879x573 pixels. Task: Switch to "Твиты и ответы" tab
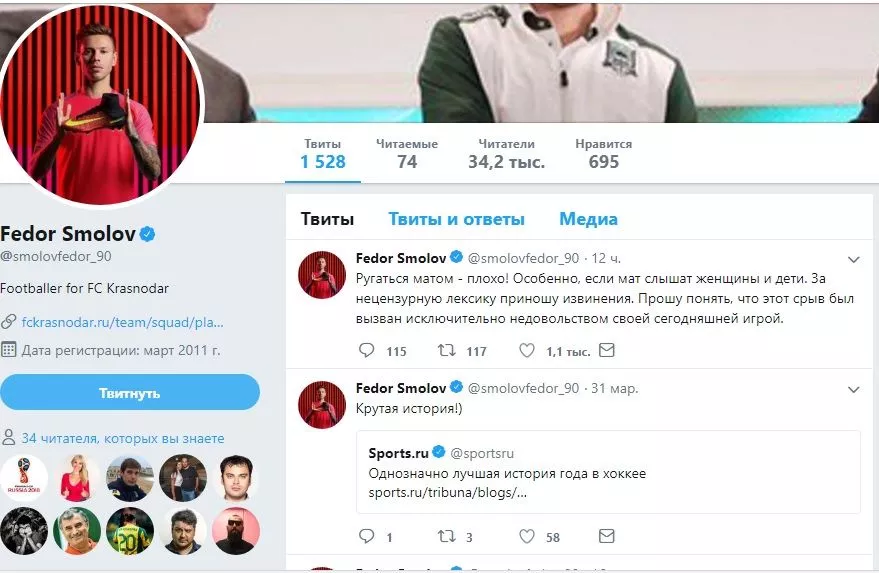point(456,219)
